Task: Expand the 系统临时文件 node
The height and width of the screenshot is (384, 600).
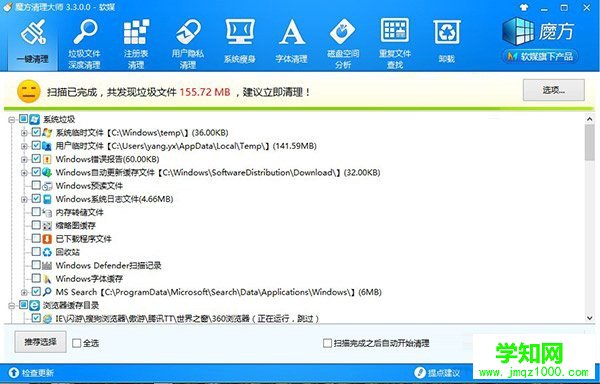Action: coord(24,133)
